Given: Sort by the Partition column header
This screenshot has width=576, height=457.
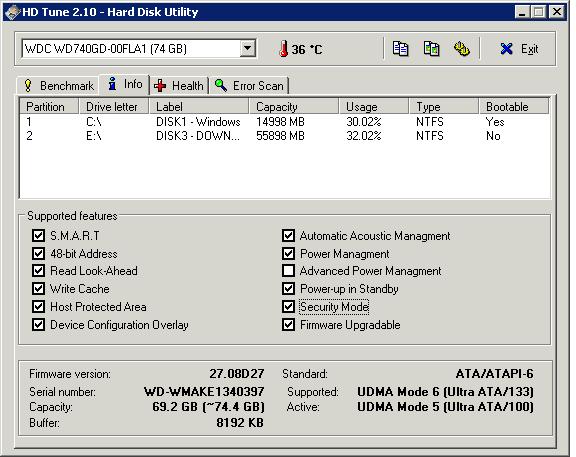Looking at the screenshot, I should (x=49, y=107).
